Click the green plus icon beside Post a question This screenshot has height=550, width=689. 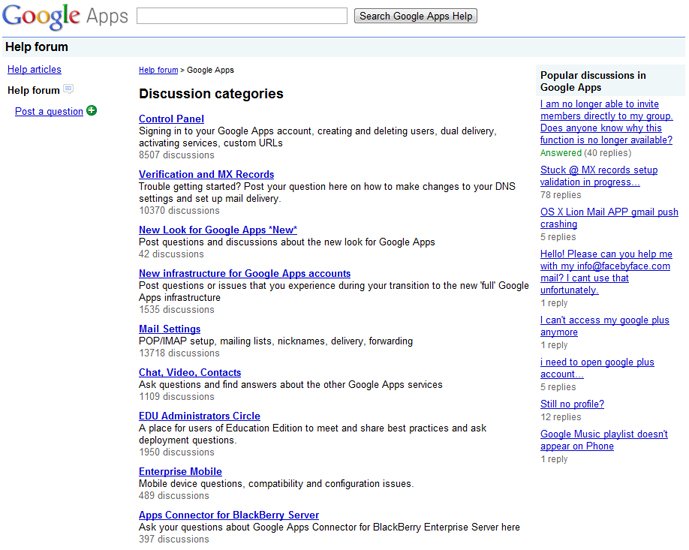91,111
